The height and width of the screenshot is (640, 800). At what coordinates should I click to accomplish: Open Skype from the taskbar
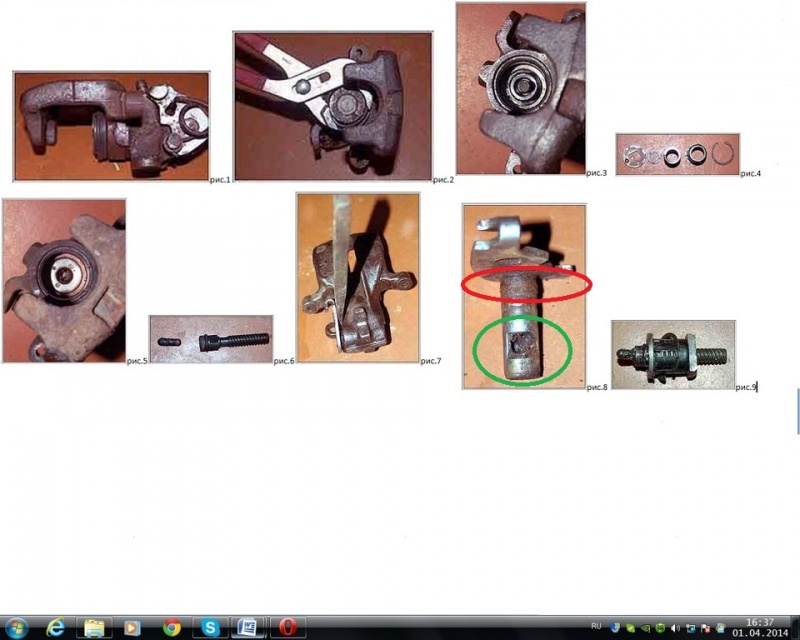210,627
